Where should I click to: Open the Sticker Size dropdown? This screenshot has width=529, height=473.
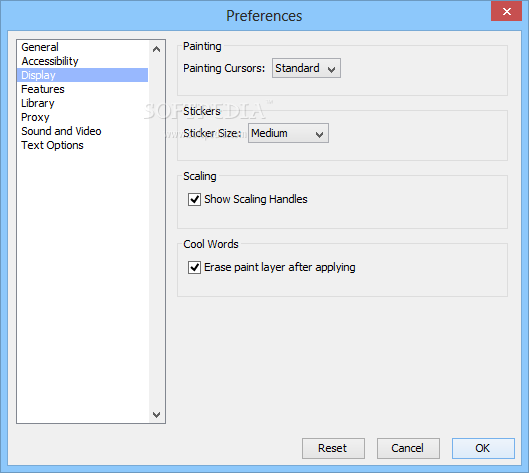pyautogui.click(x=288, y=133)
